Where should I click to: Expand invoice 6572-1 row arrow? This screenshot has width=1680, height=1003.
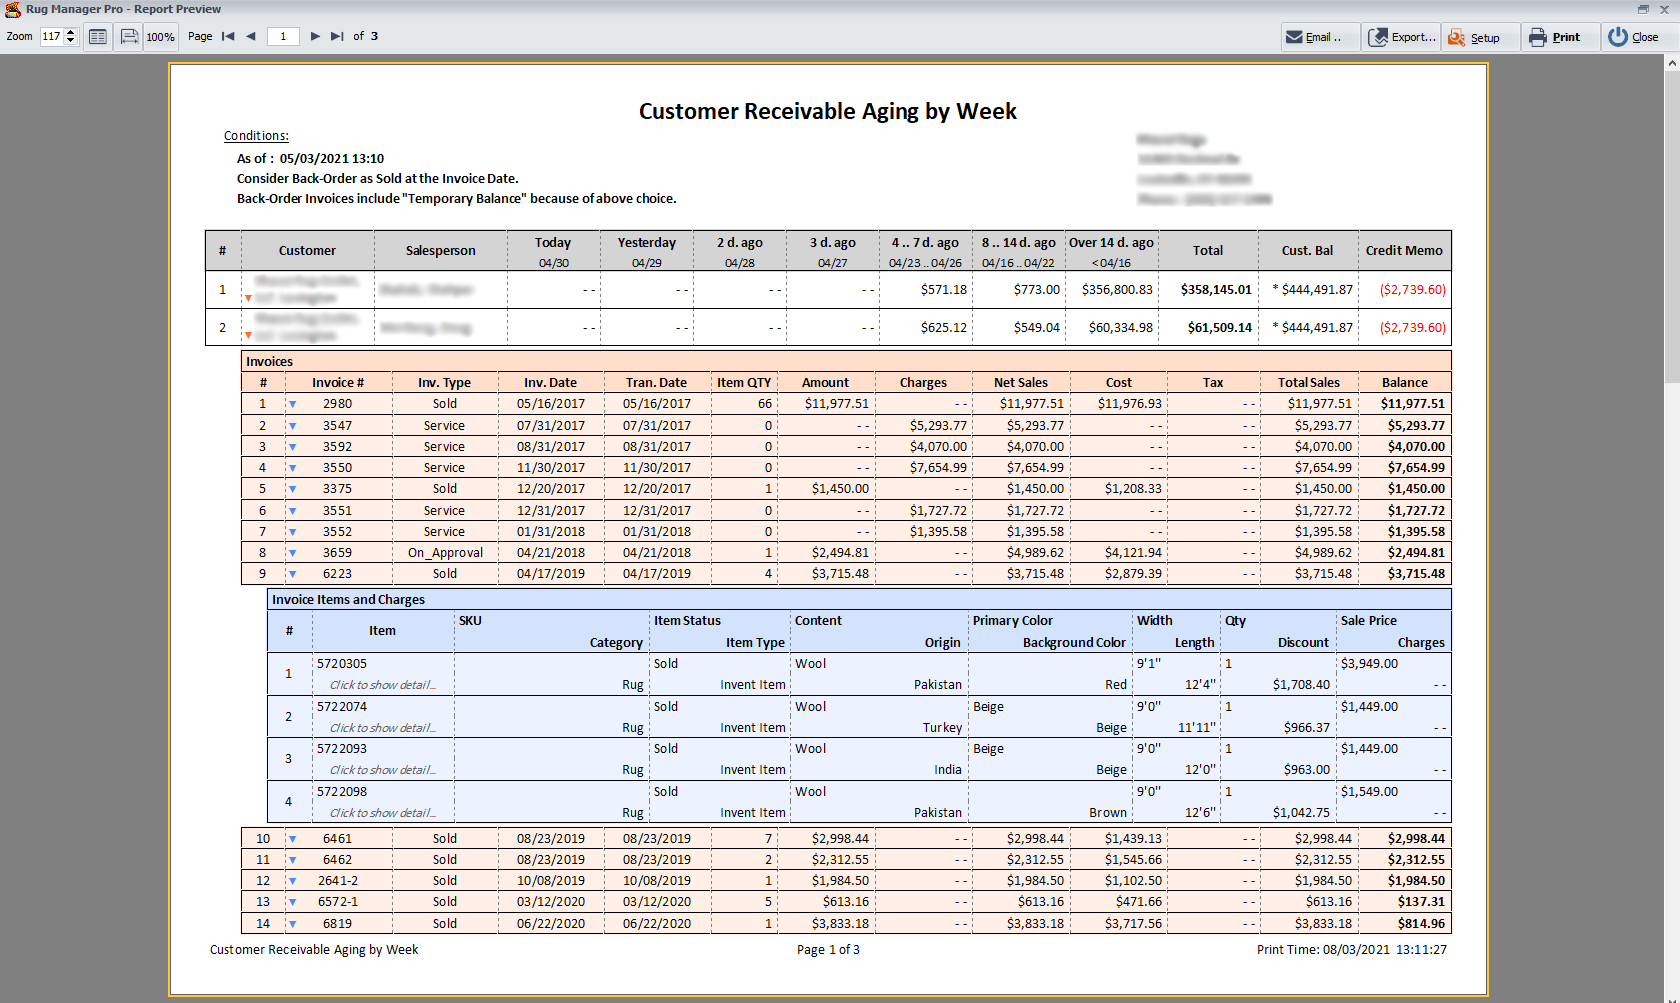293,903
